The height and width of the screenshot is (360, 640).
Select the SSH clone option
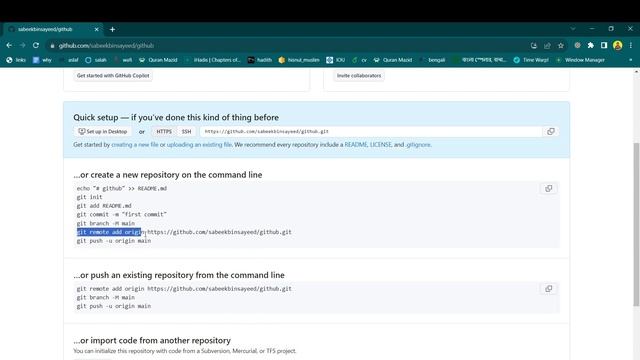click(187, 131)
